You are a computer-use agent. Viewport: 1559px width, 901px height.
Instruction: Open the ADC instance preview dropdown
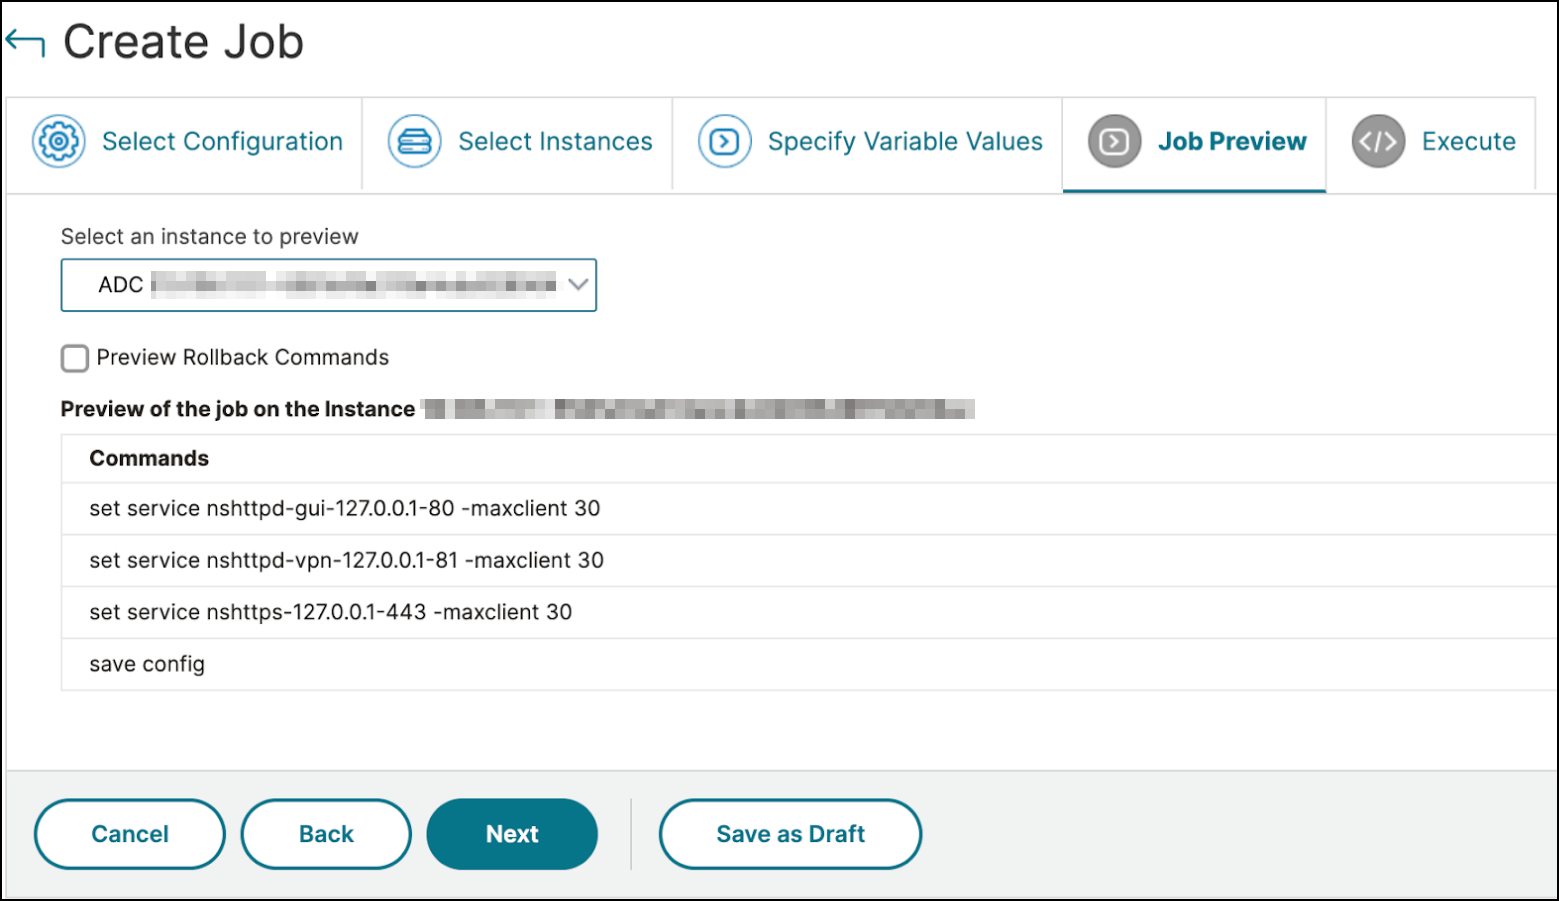pos(329,285)
